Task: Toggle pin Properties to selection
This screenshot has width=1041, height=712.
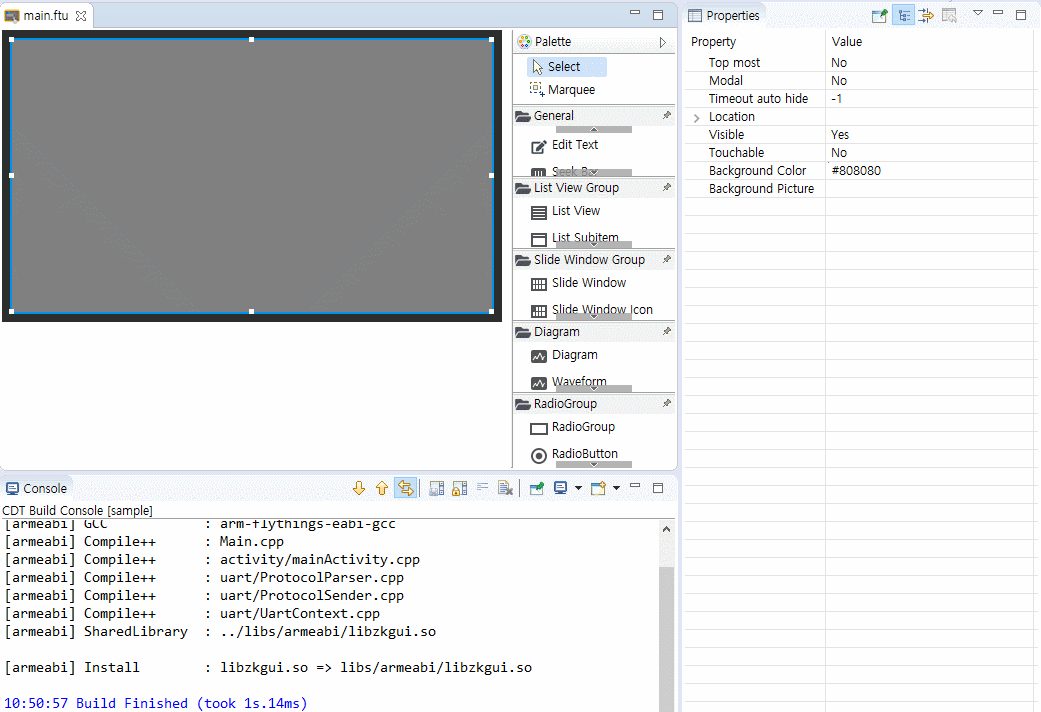Action: pos(879,15)
